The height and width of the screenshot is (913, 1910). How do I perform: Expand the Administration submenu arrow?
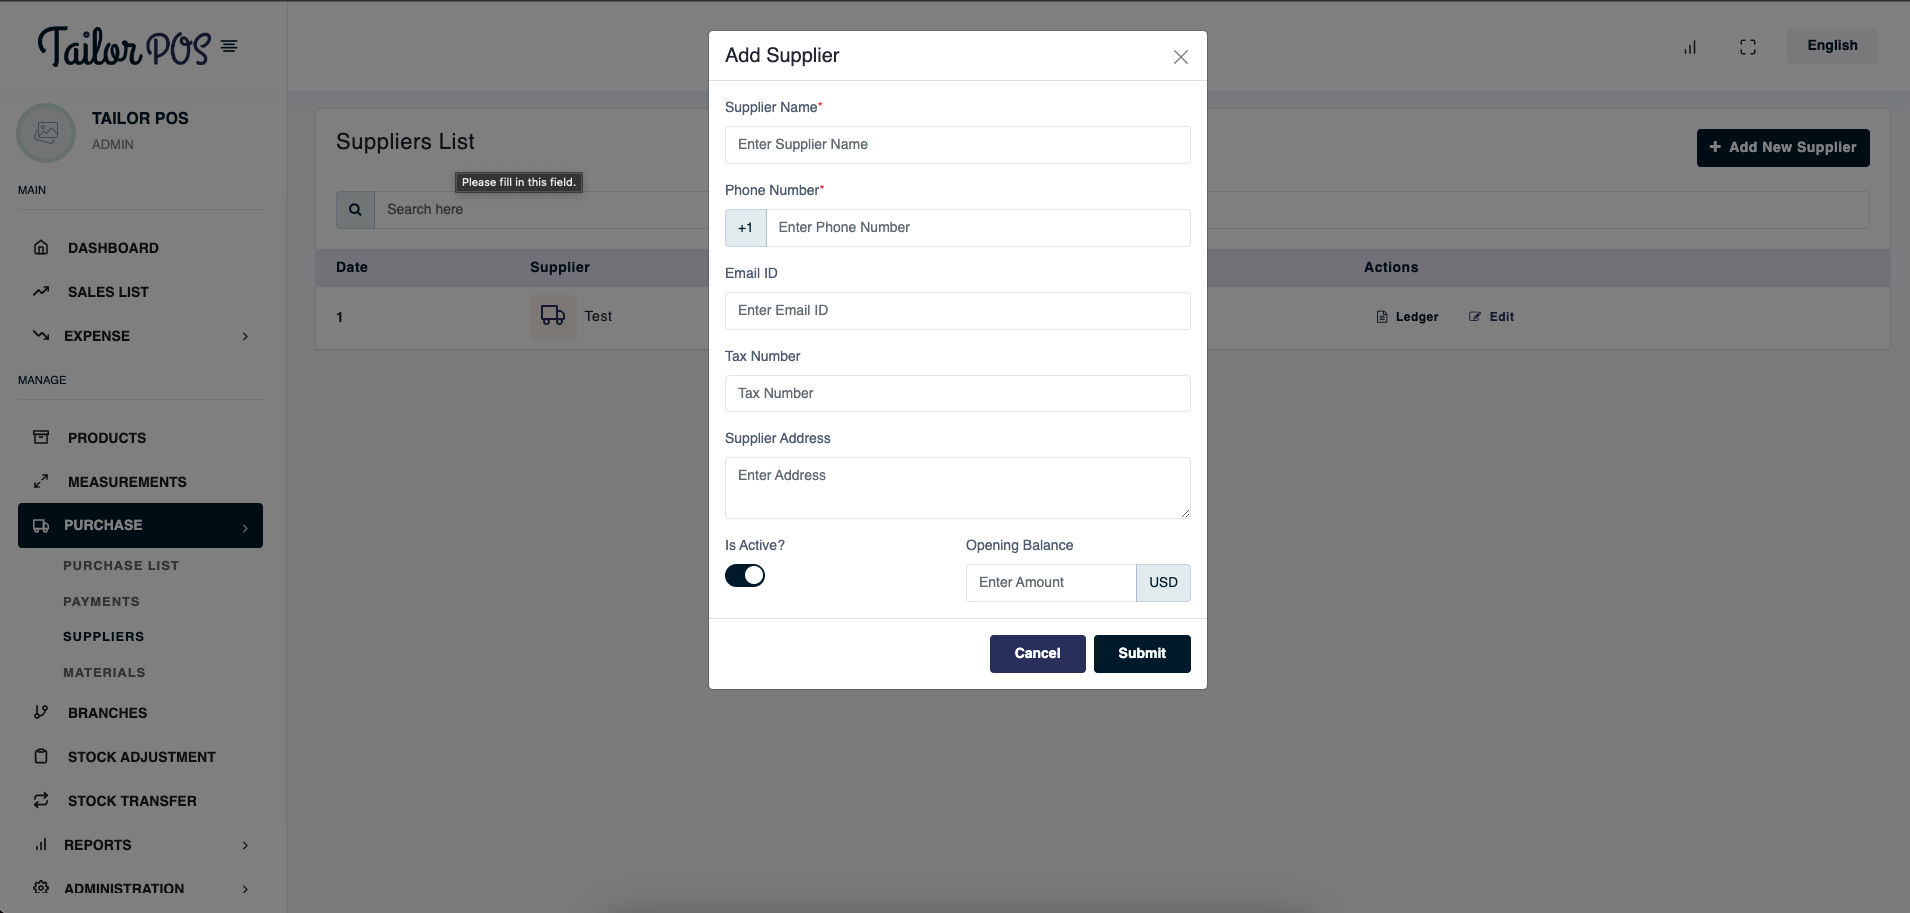coord(245,889)
